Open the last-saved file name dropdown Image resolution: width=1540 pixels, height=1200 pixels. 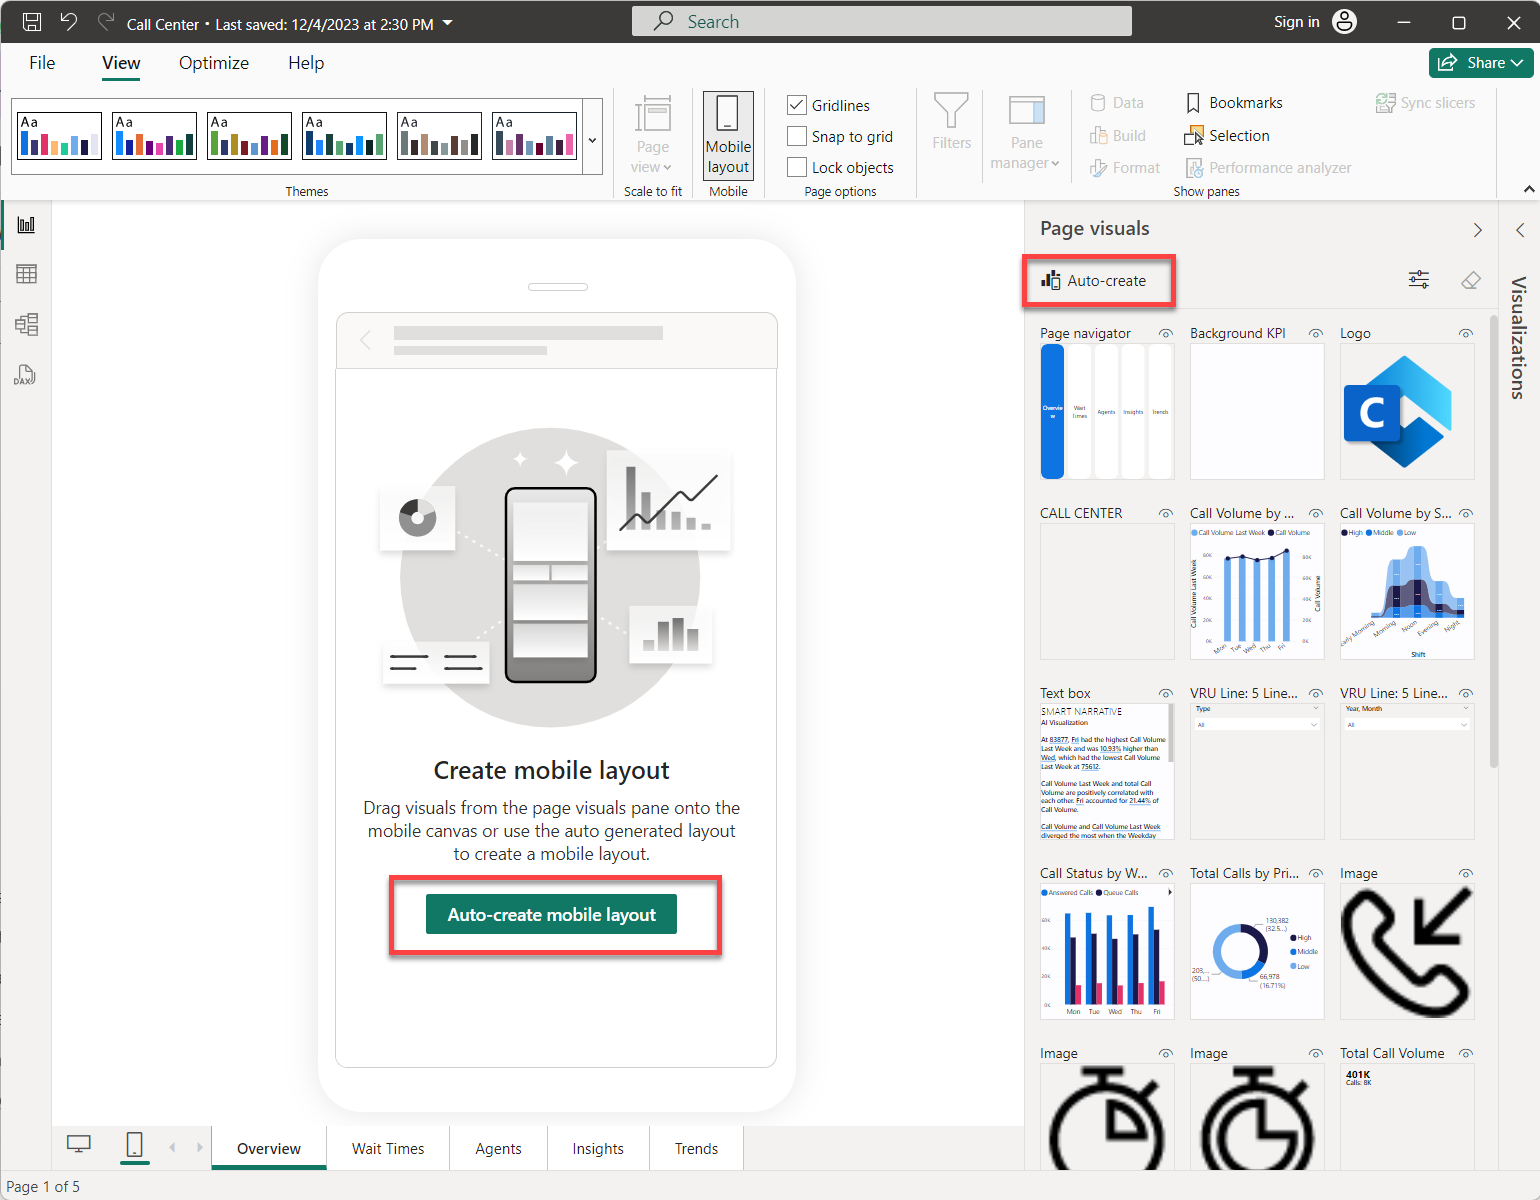(x=447, y=21)
